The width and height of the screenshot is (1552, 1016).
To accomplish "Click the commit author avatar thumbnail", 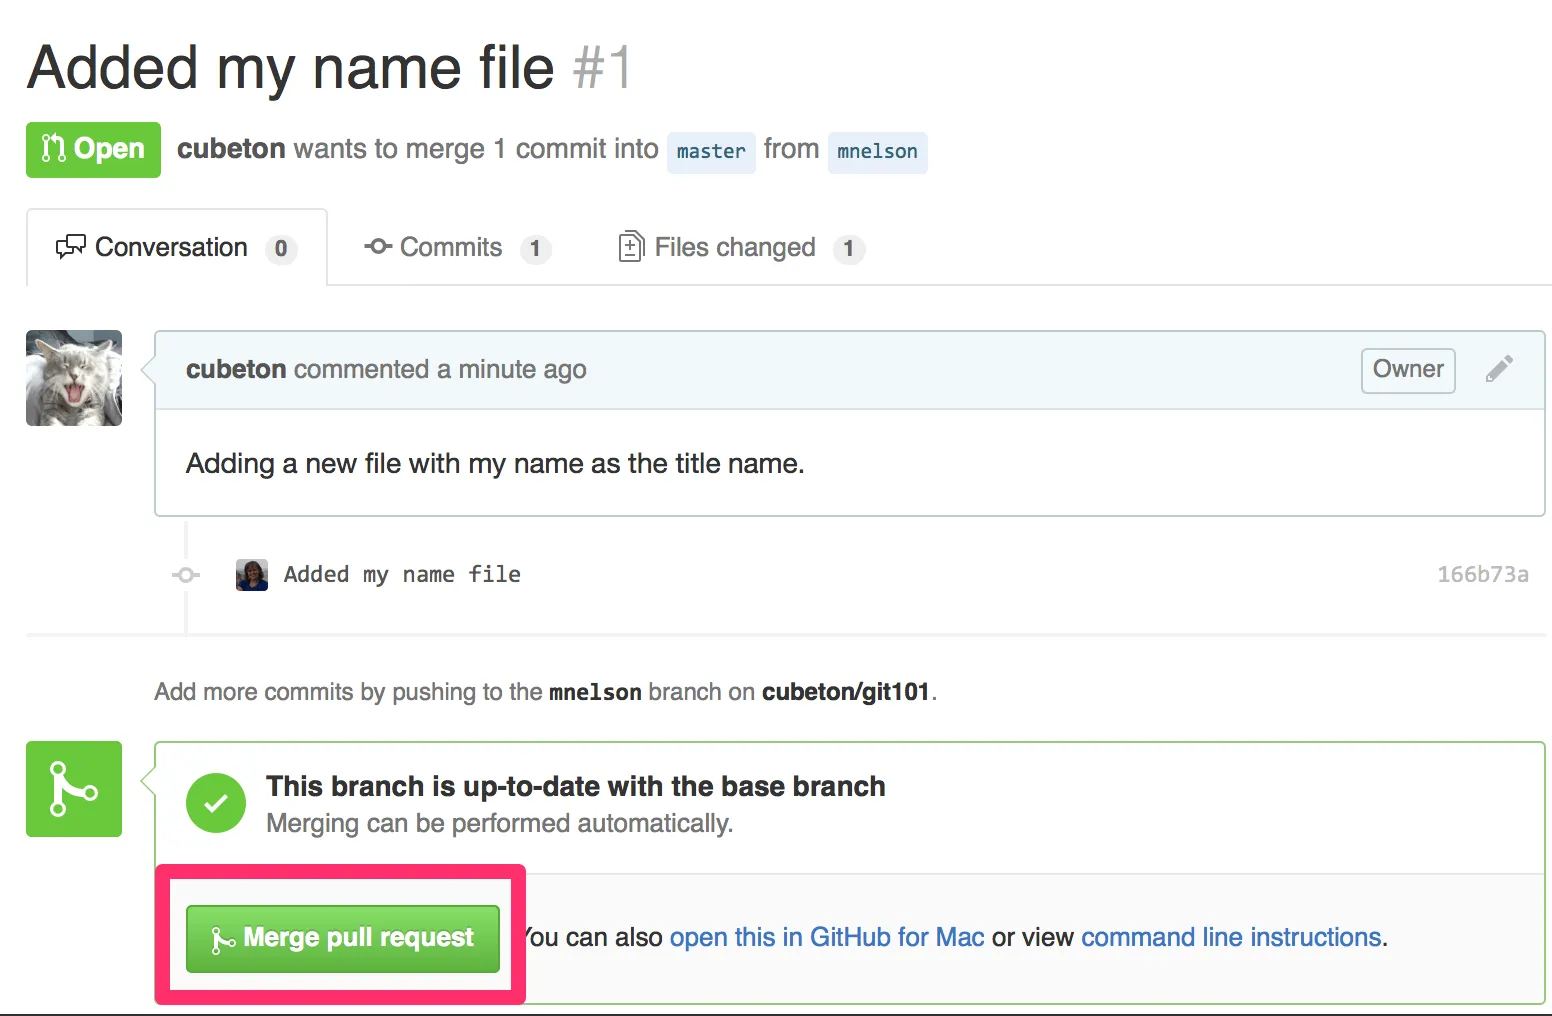I will point(252,575).
